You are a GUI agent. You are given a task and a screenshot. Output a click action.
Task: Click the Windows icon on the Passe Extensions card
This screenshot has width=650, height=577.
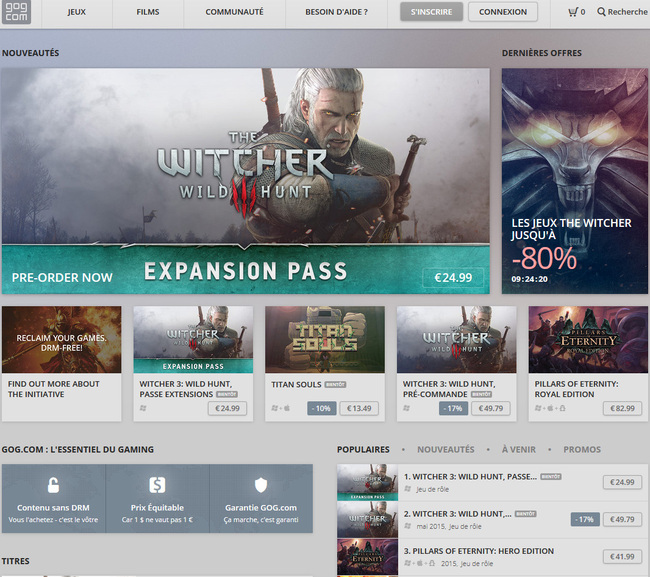coord(143,408)
